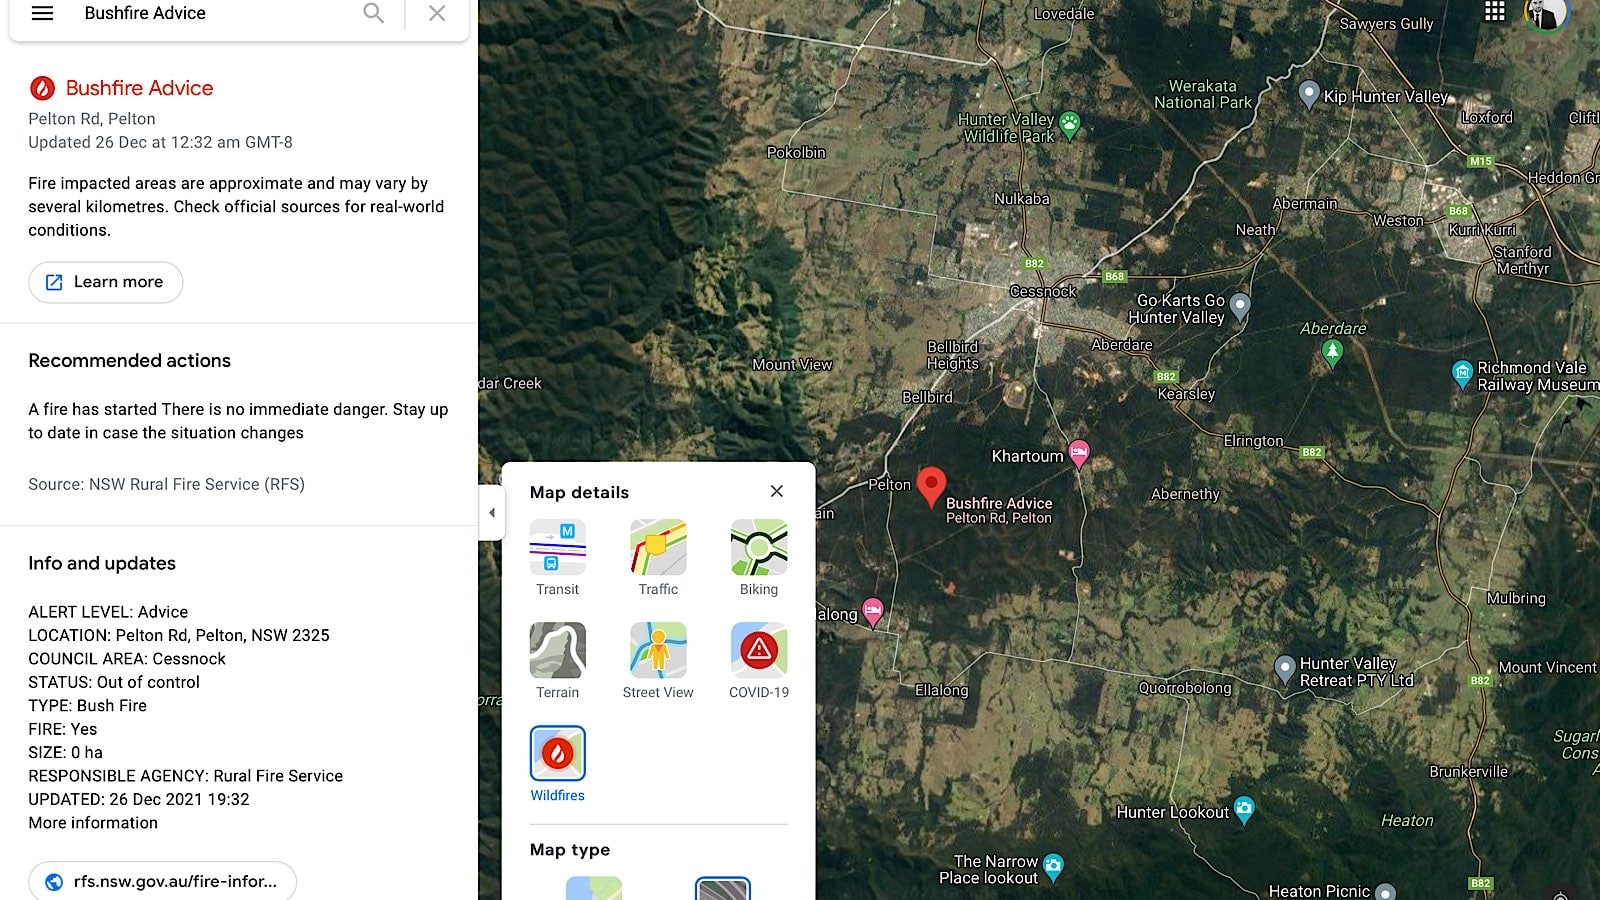Open the Terrain map view
1600x900 pixels.
point(557,649)
